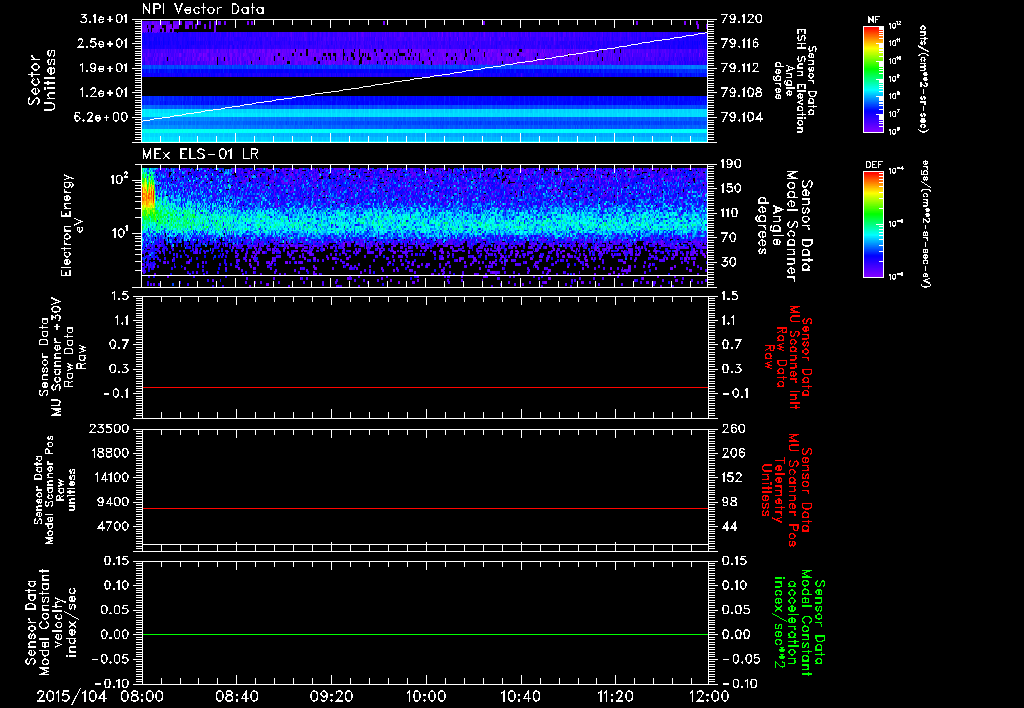Select the "ergs/(cm**2-sr-sec-eV)" units label

click(x=925, y=224)
